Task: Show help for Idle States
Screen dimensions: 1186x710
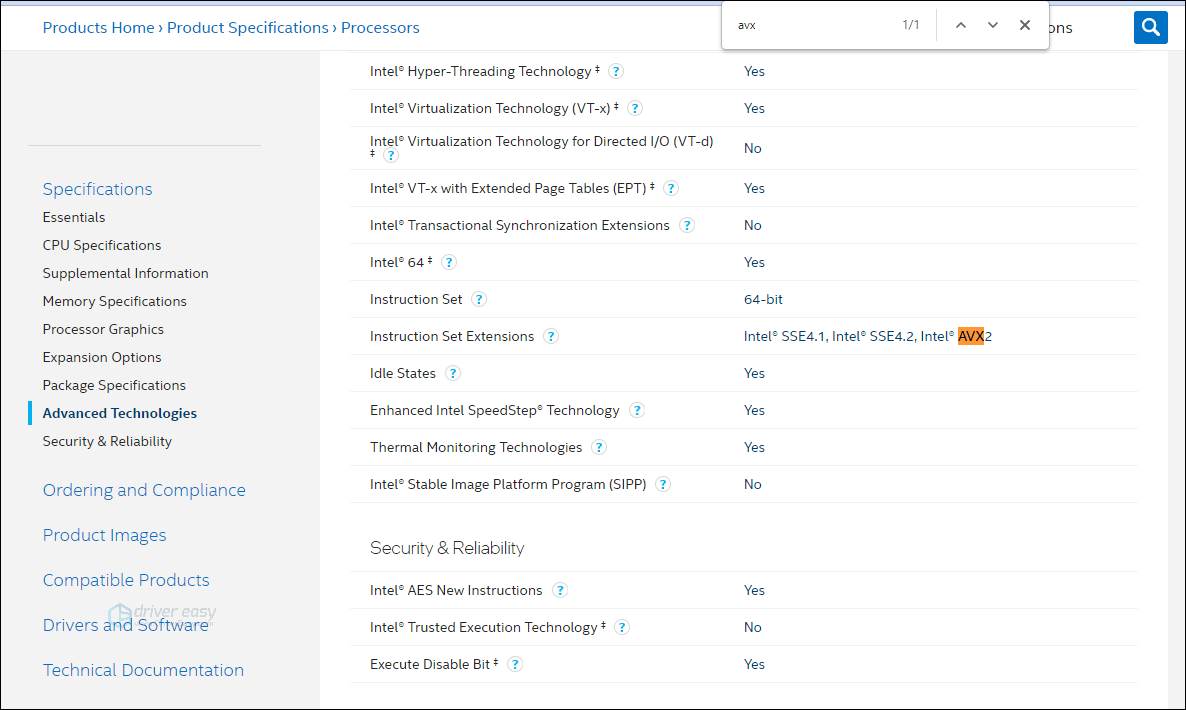Action: (x=452, y=374)
